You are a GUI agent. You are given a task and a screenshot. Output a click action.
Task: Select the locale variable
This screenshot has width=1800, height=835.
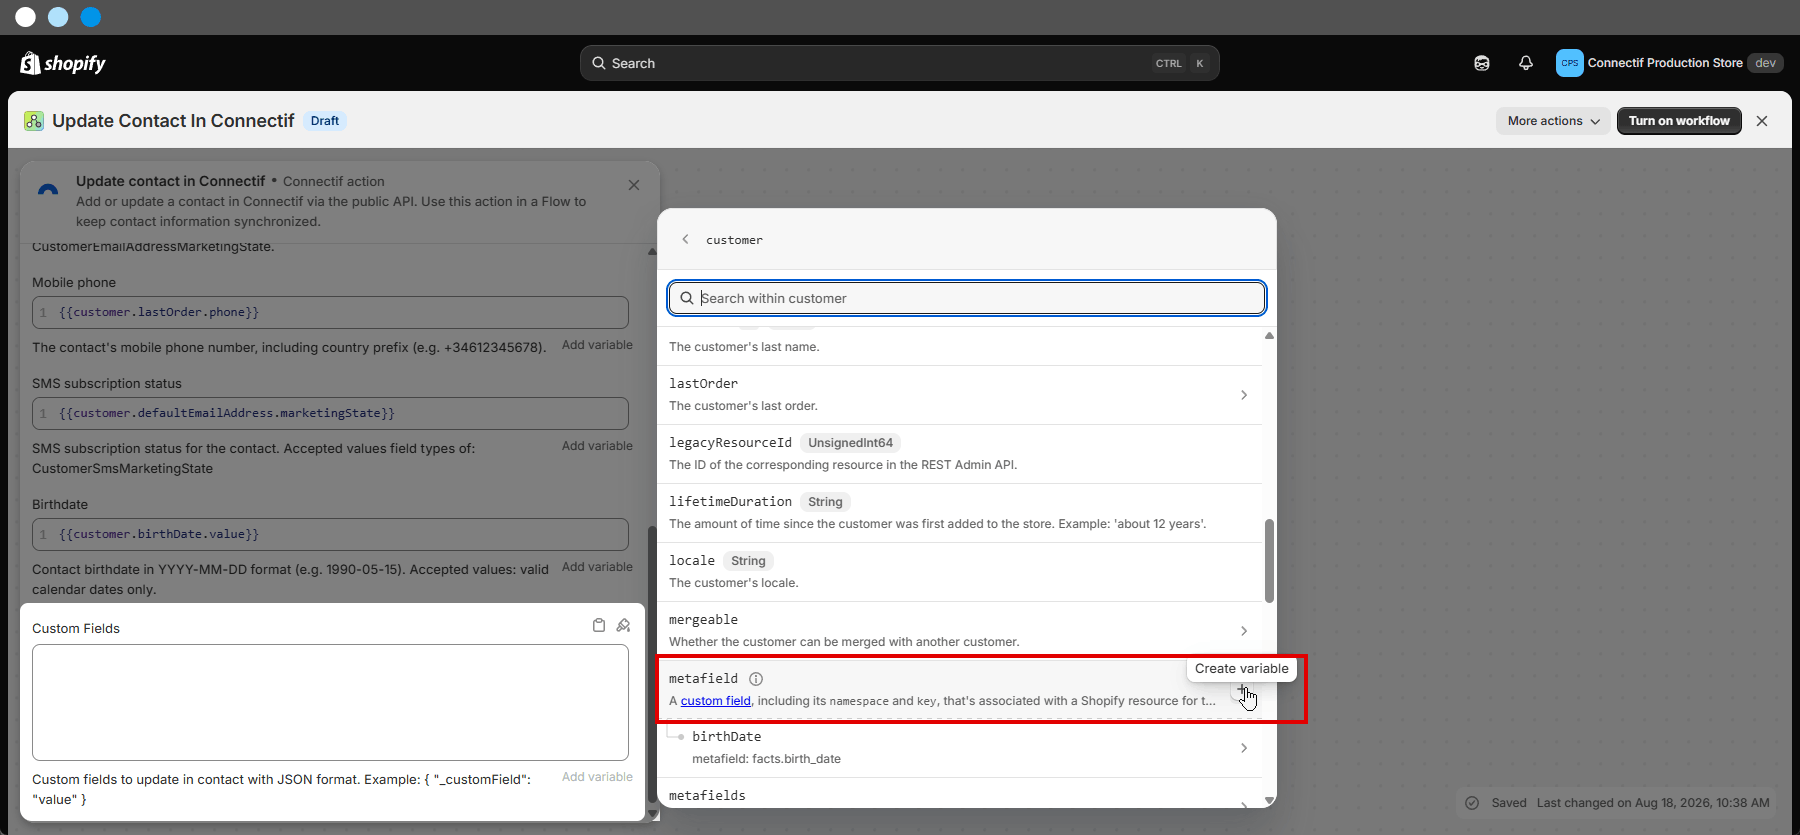(960, 572)
